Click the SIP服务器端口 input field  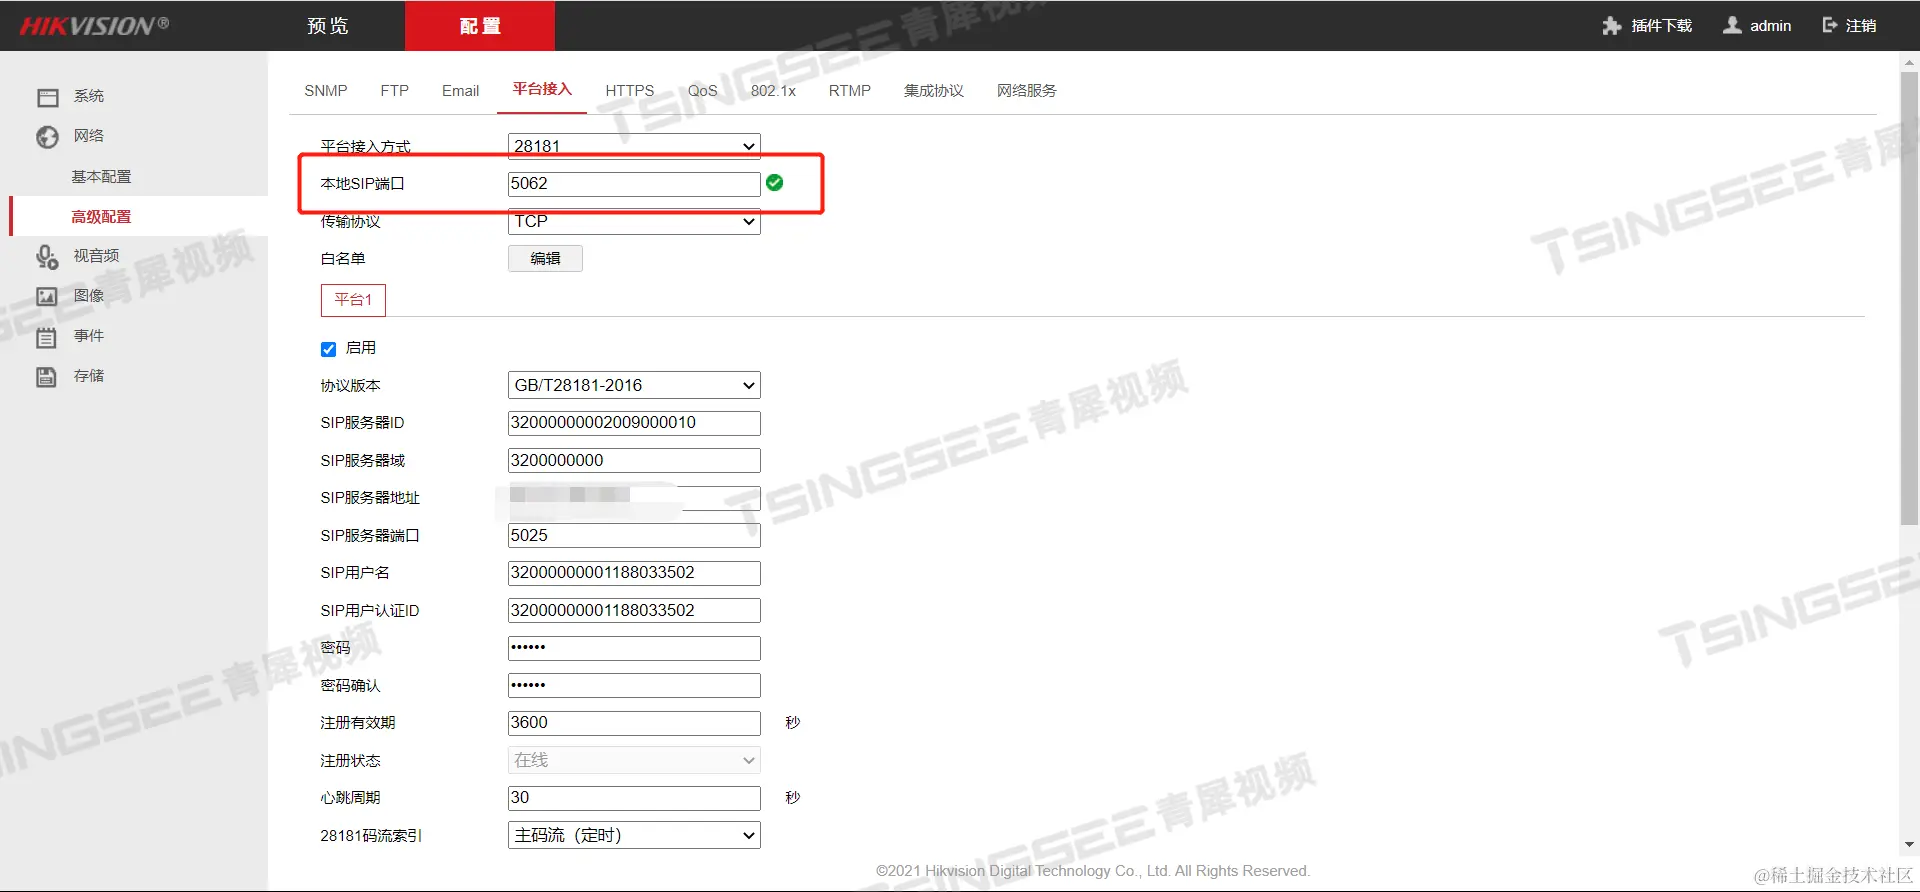tap(634, 536)
